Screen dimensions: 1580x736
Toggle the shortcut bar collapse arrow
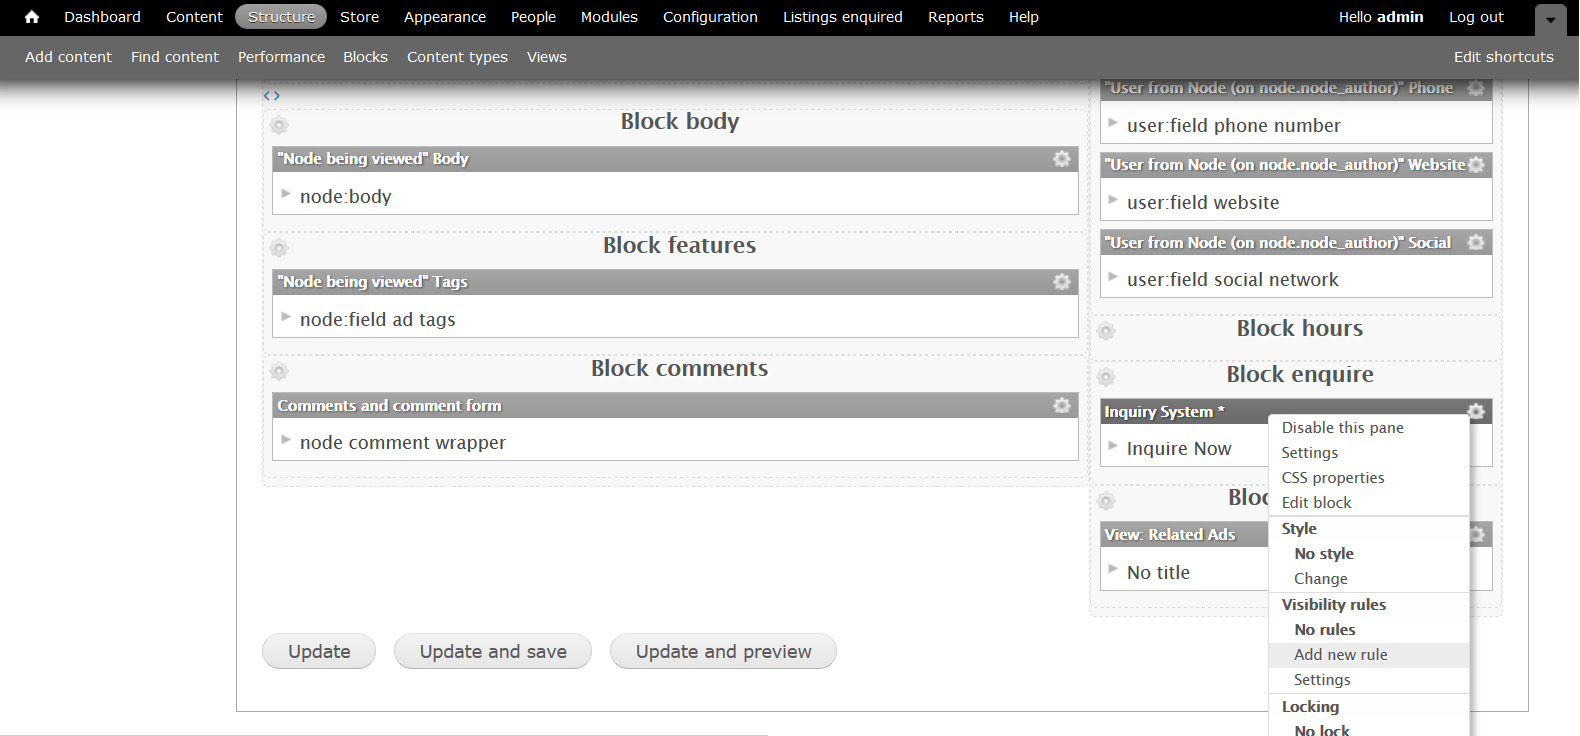tap(1551, 19)
